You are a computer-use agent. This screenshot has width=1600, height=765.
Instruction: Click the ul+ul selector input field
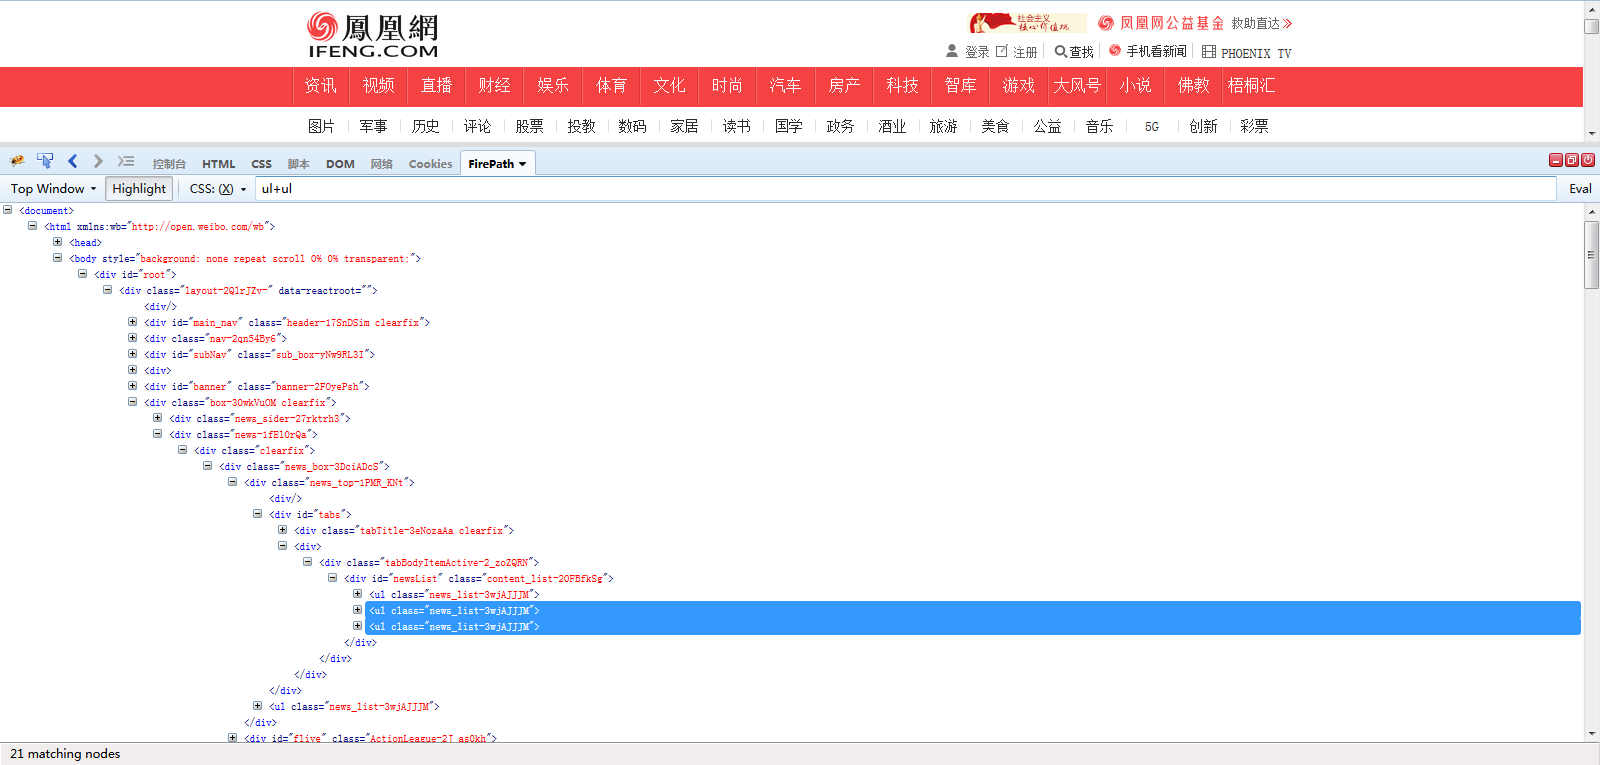[x=906, y=189]
